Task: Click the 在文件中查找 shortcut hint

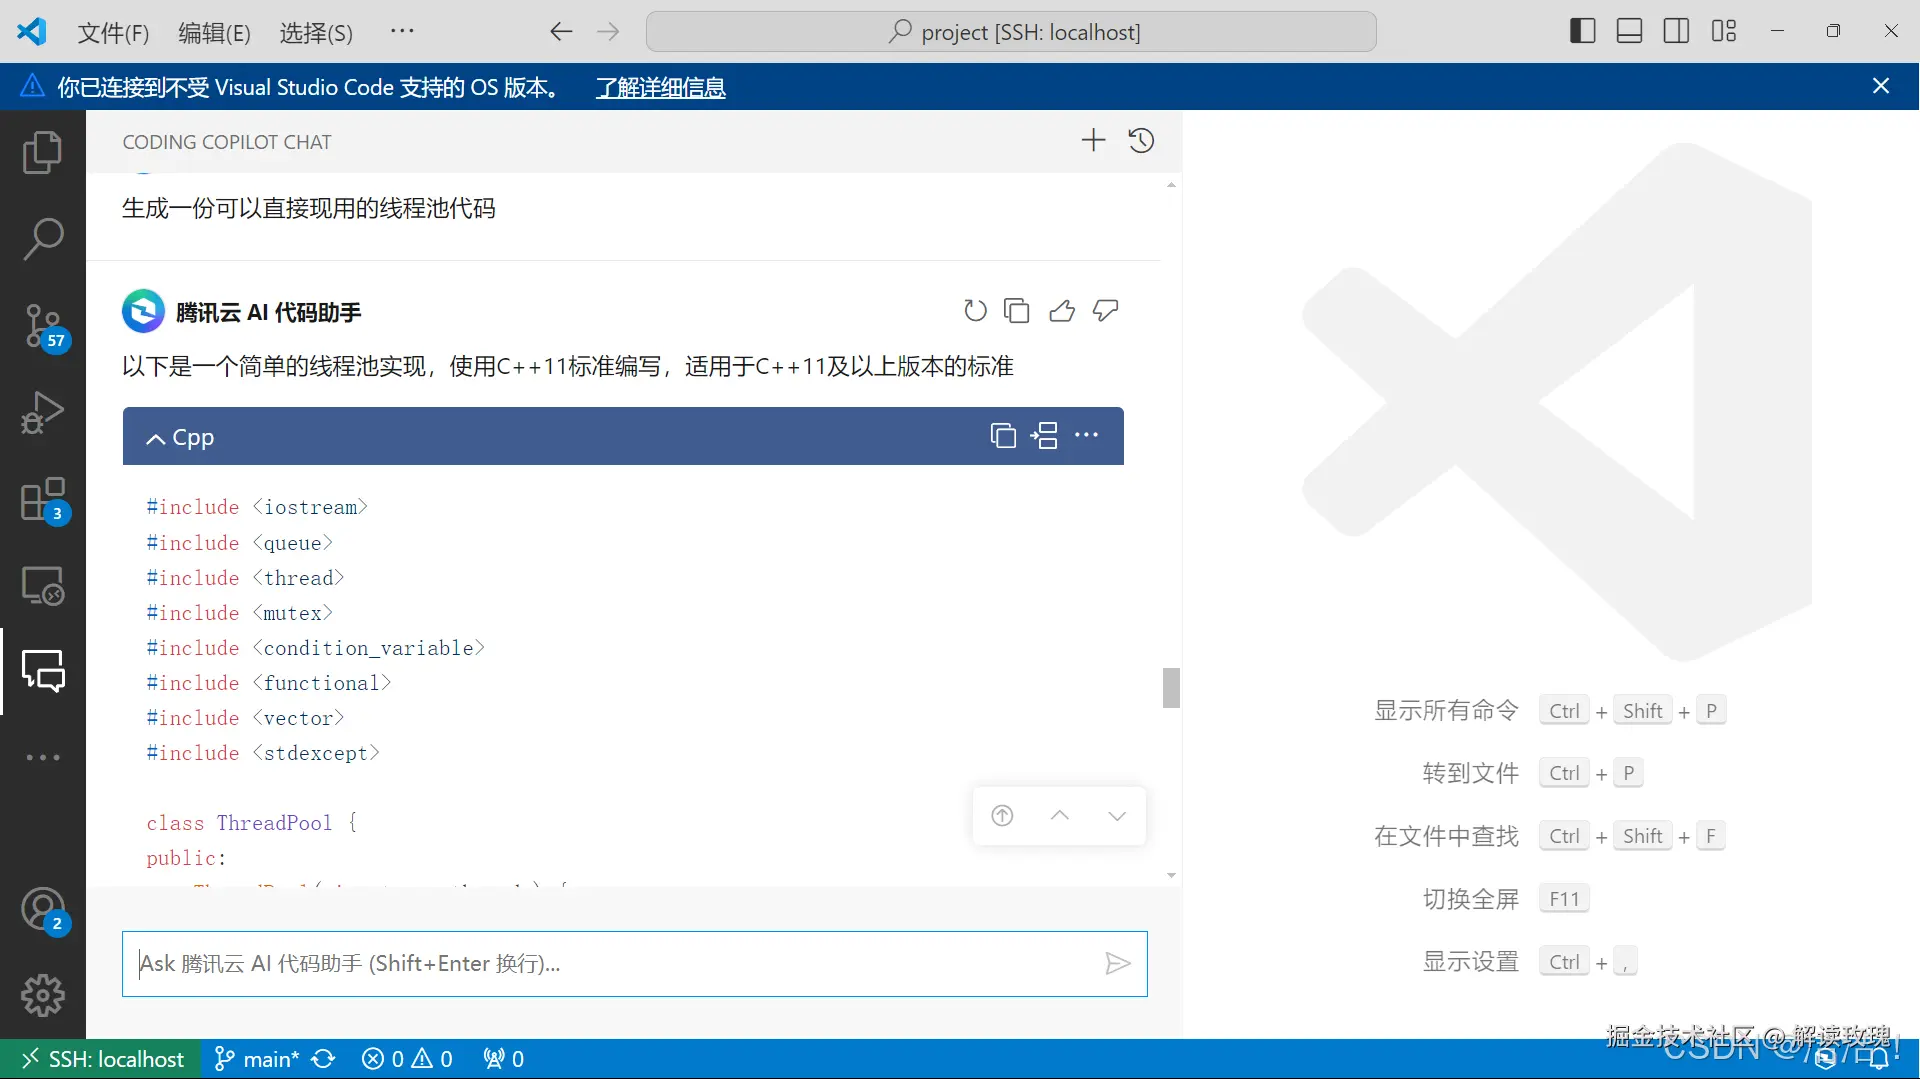Action: coord(1548,836)
